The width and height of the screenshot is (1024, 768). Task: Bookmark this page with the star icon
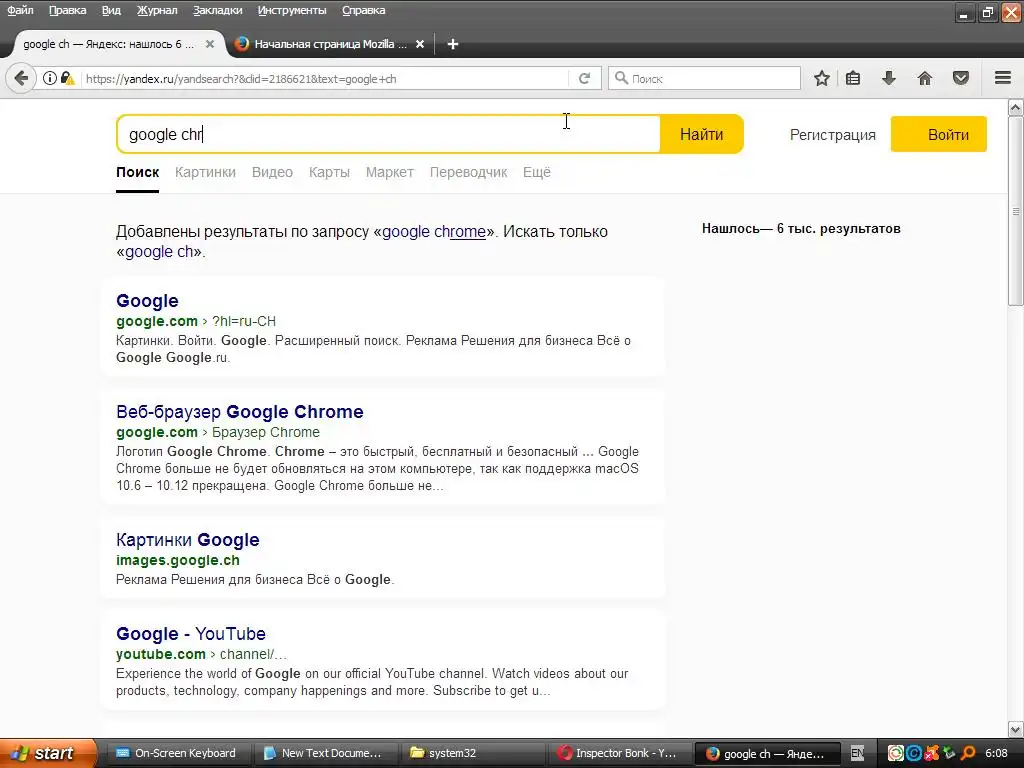point(822,78)
